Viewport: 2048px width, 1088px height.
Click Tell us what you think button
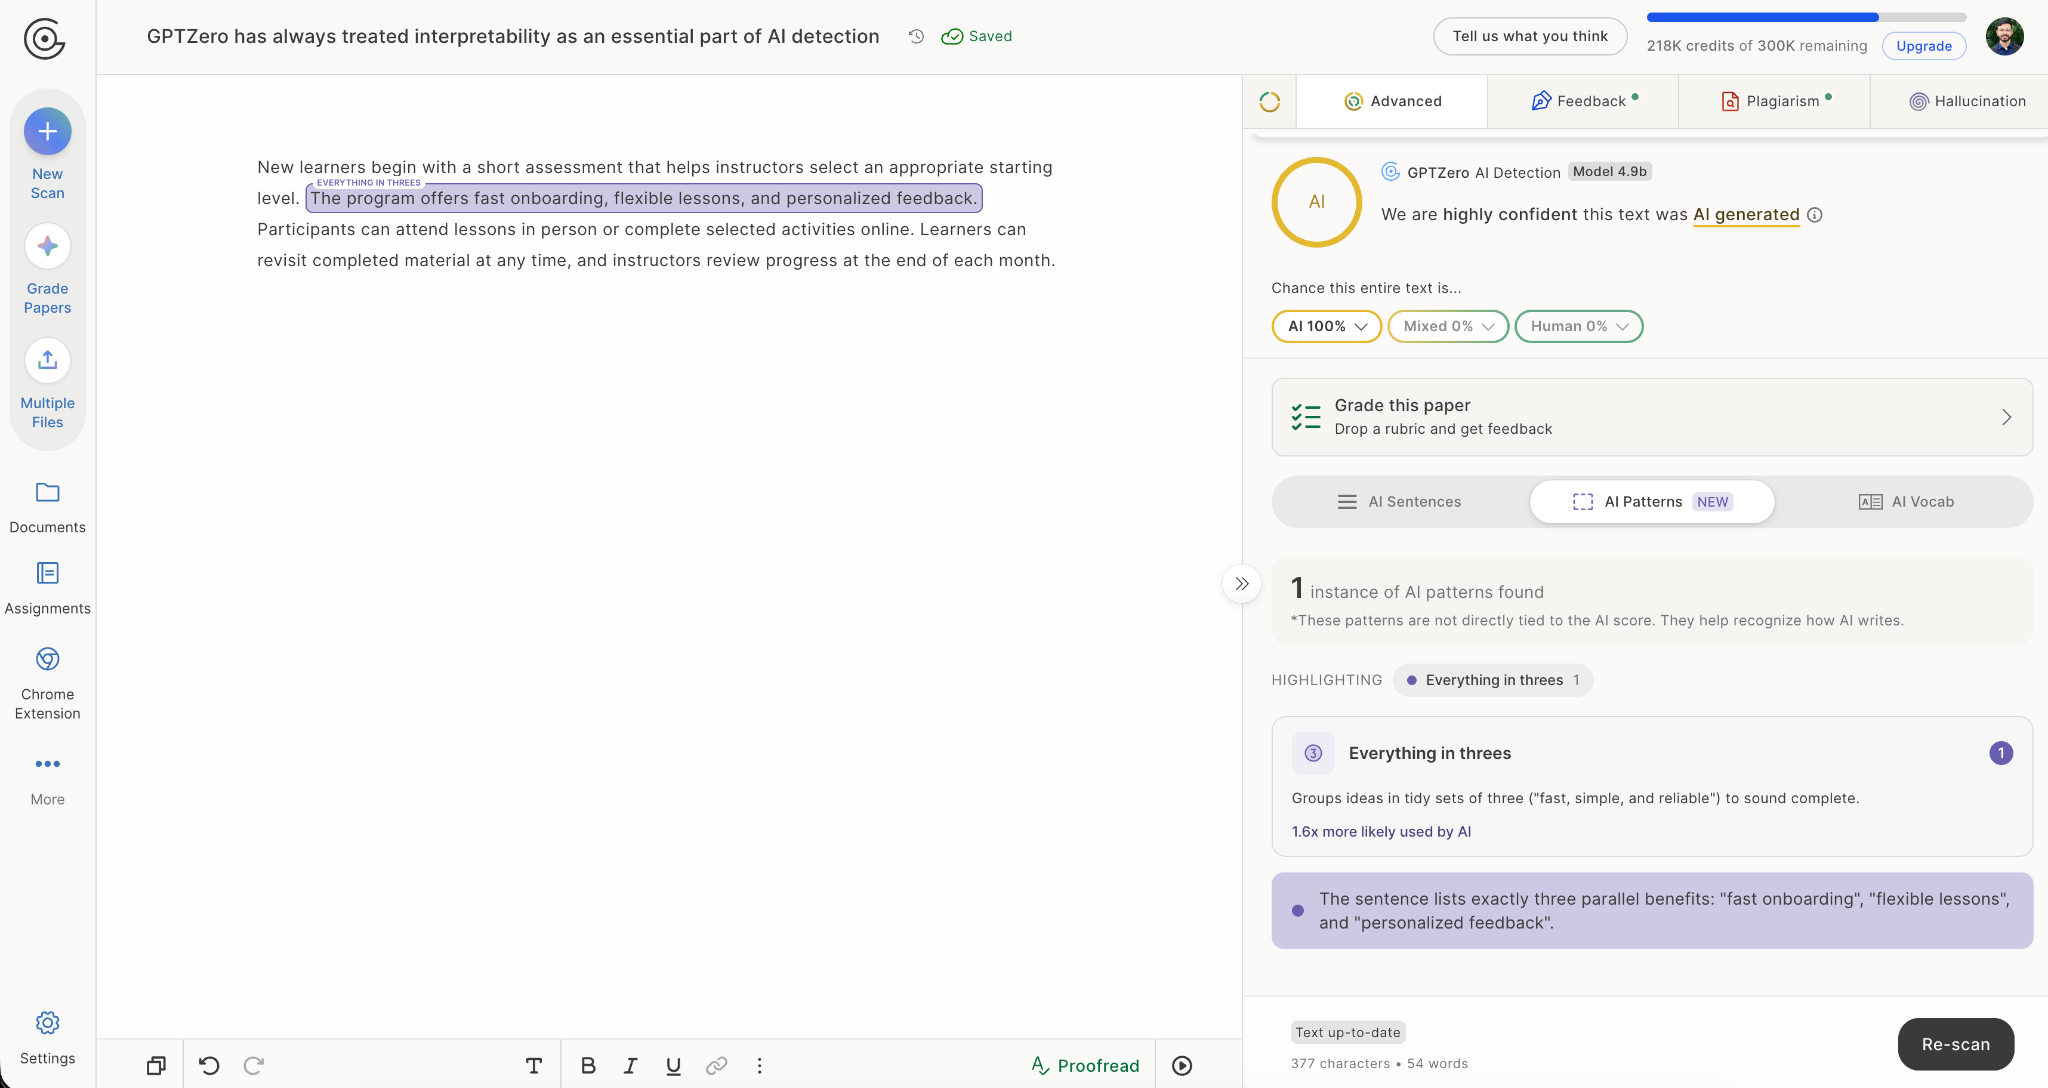(x=1530, y=36)
